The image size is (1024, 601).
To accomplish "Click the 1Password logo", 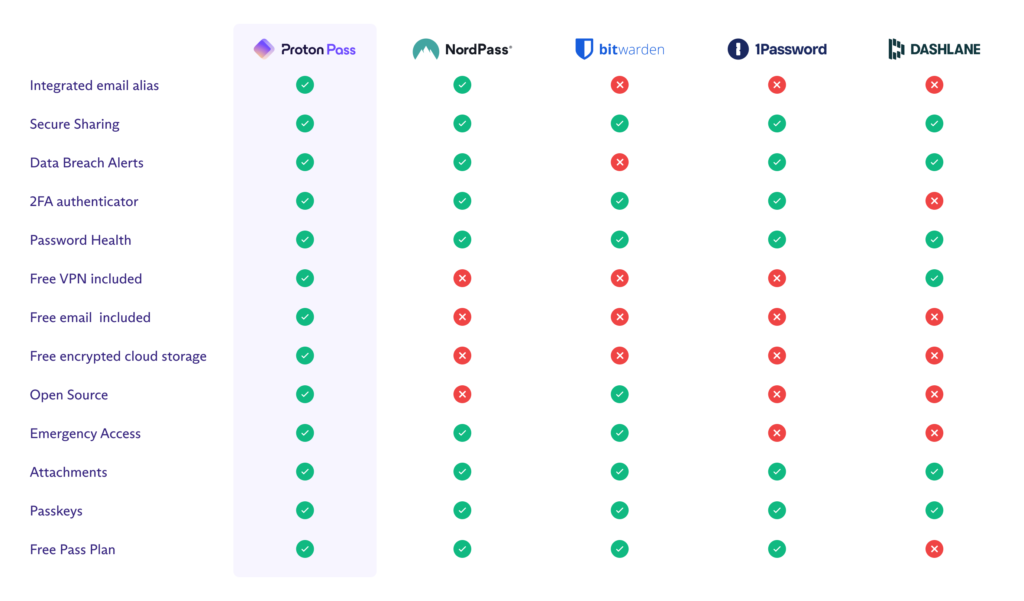I will [777, 49].
